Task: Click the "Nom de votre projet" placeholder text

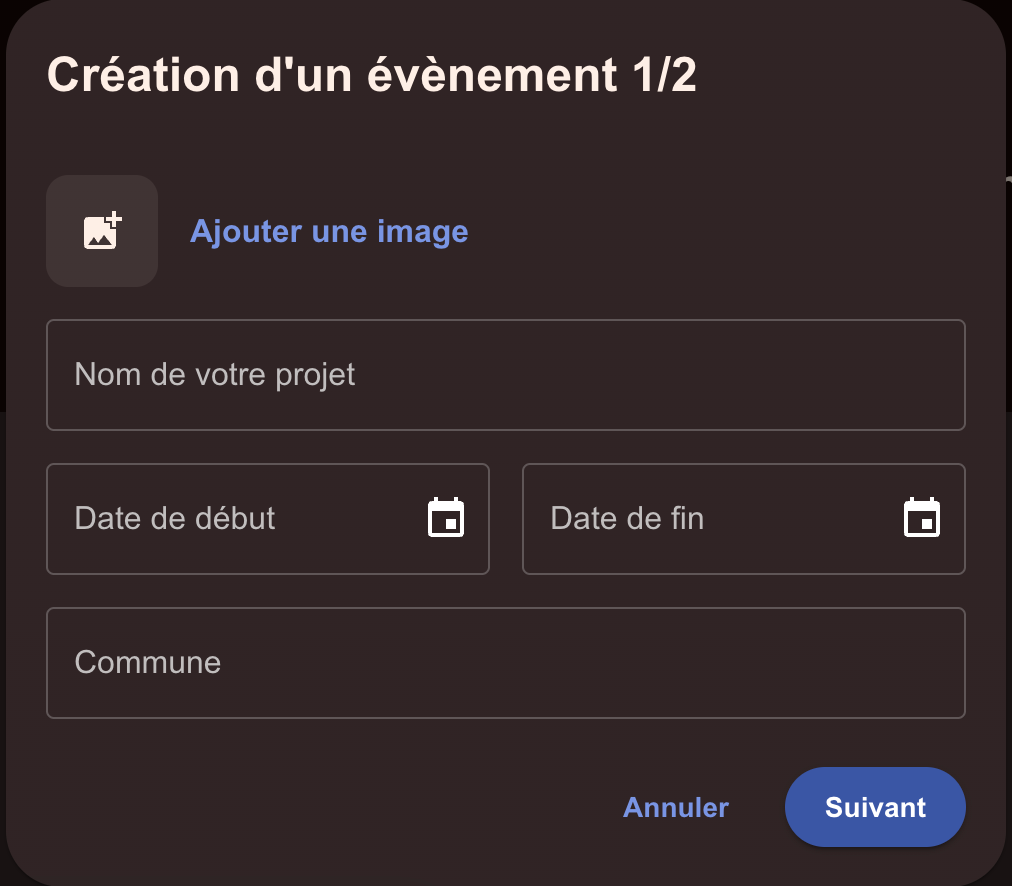Action: click(x=215, y=375)
